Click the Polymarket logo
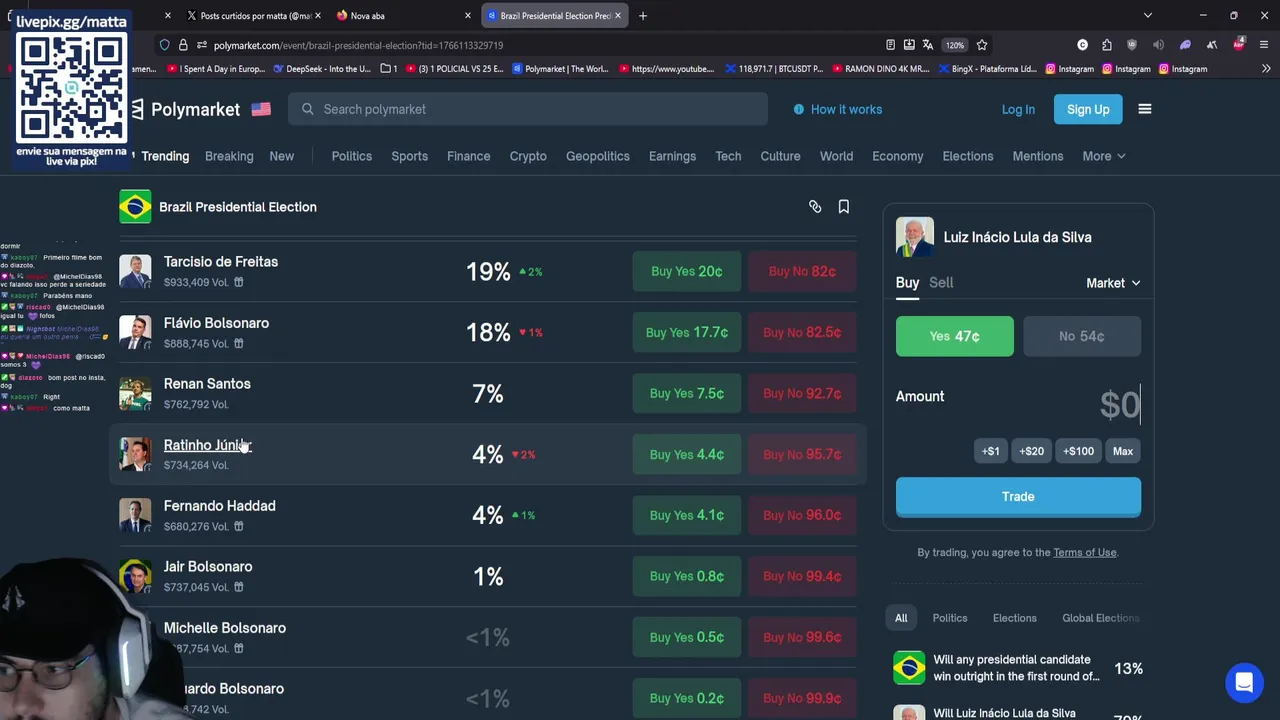1280x720 pixels. click(x=186, y=109)
